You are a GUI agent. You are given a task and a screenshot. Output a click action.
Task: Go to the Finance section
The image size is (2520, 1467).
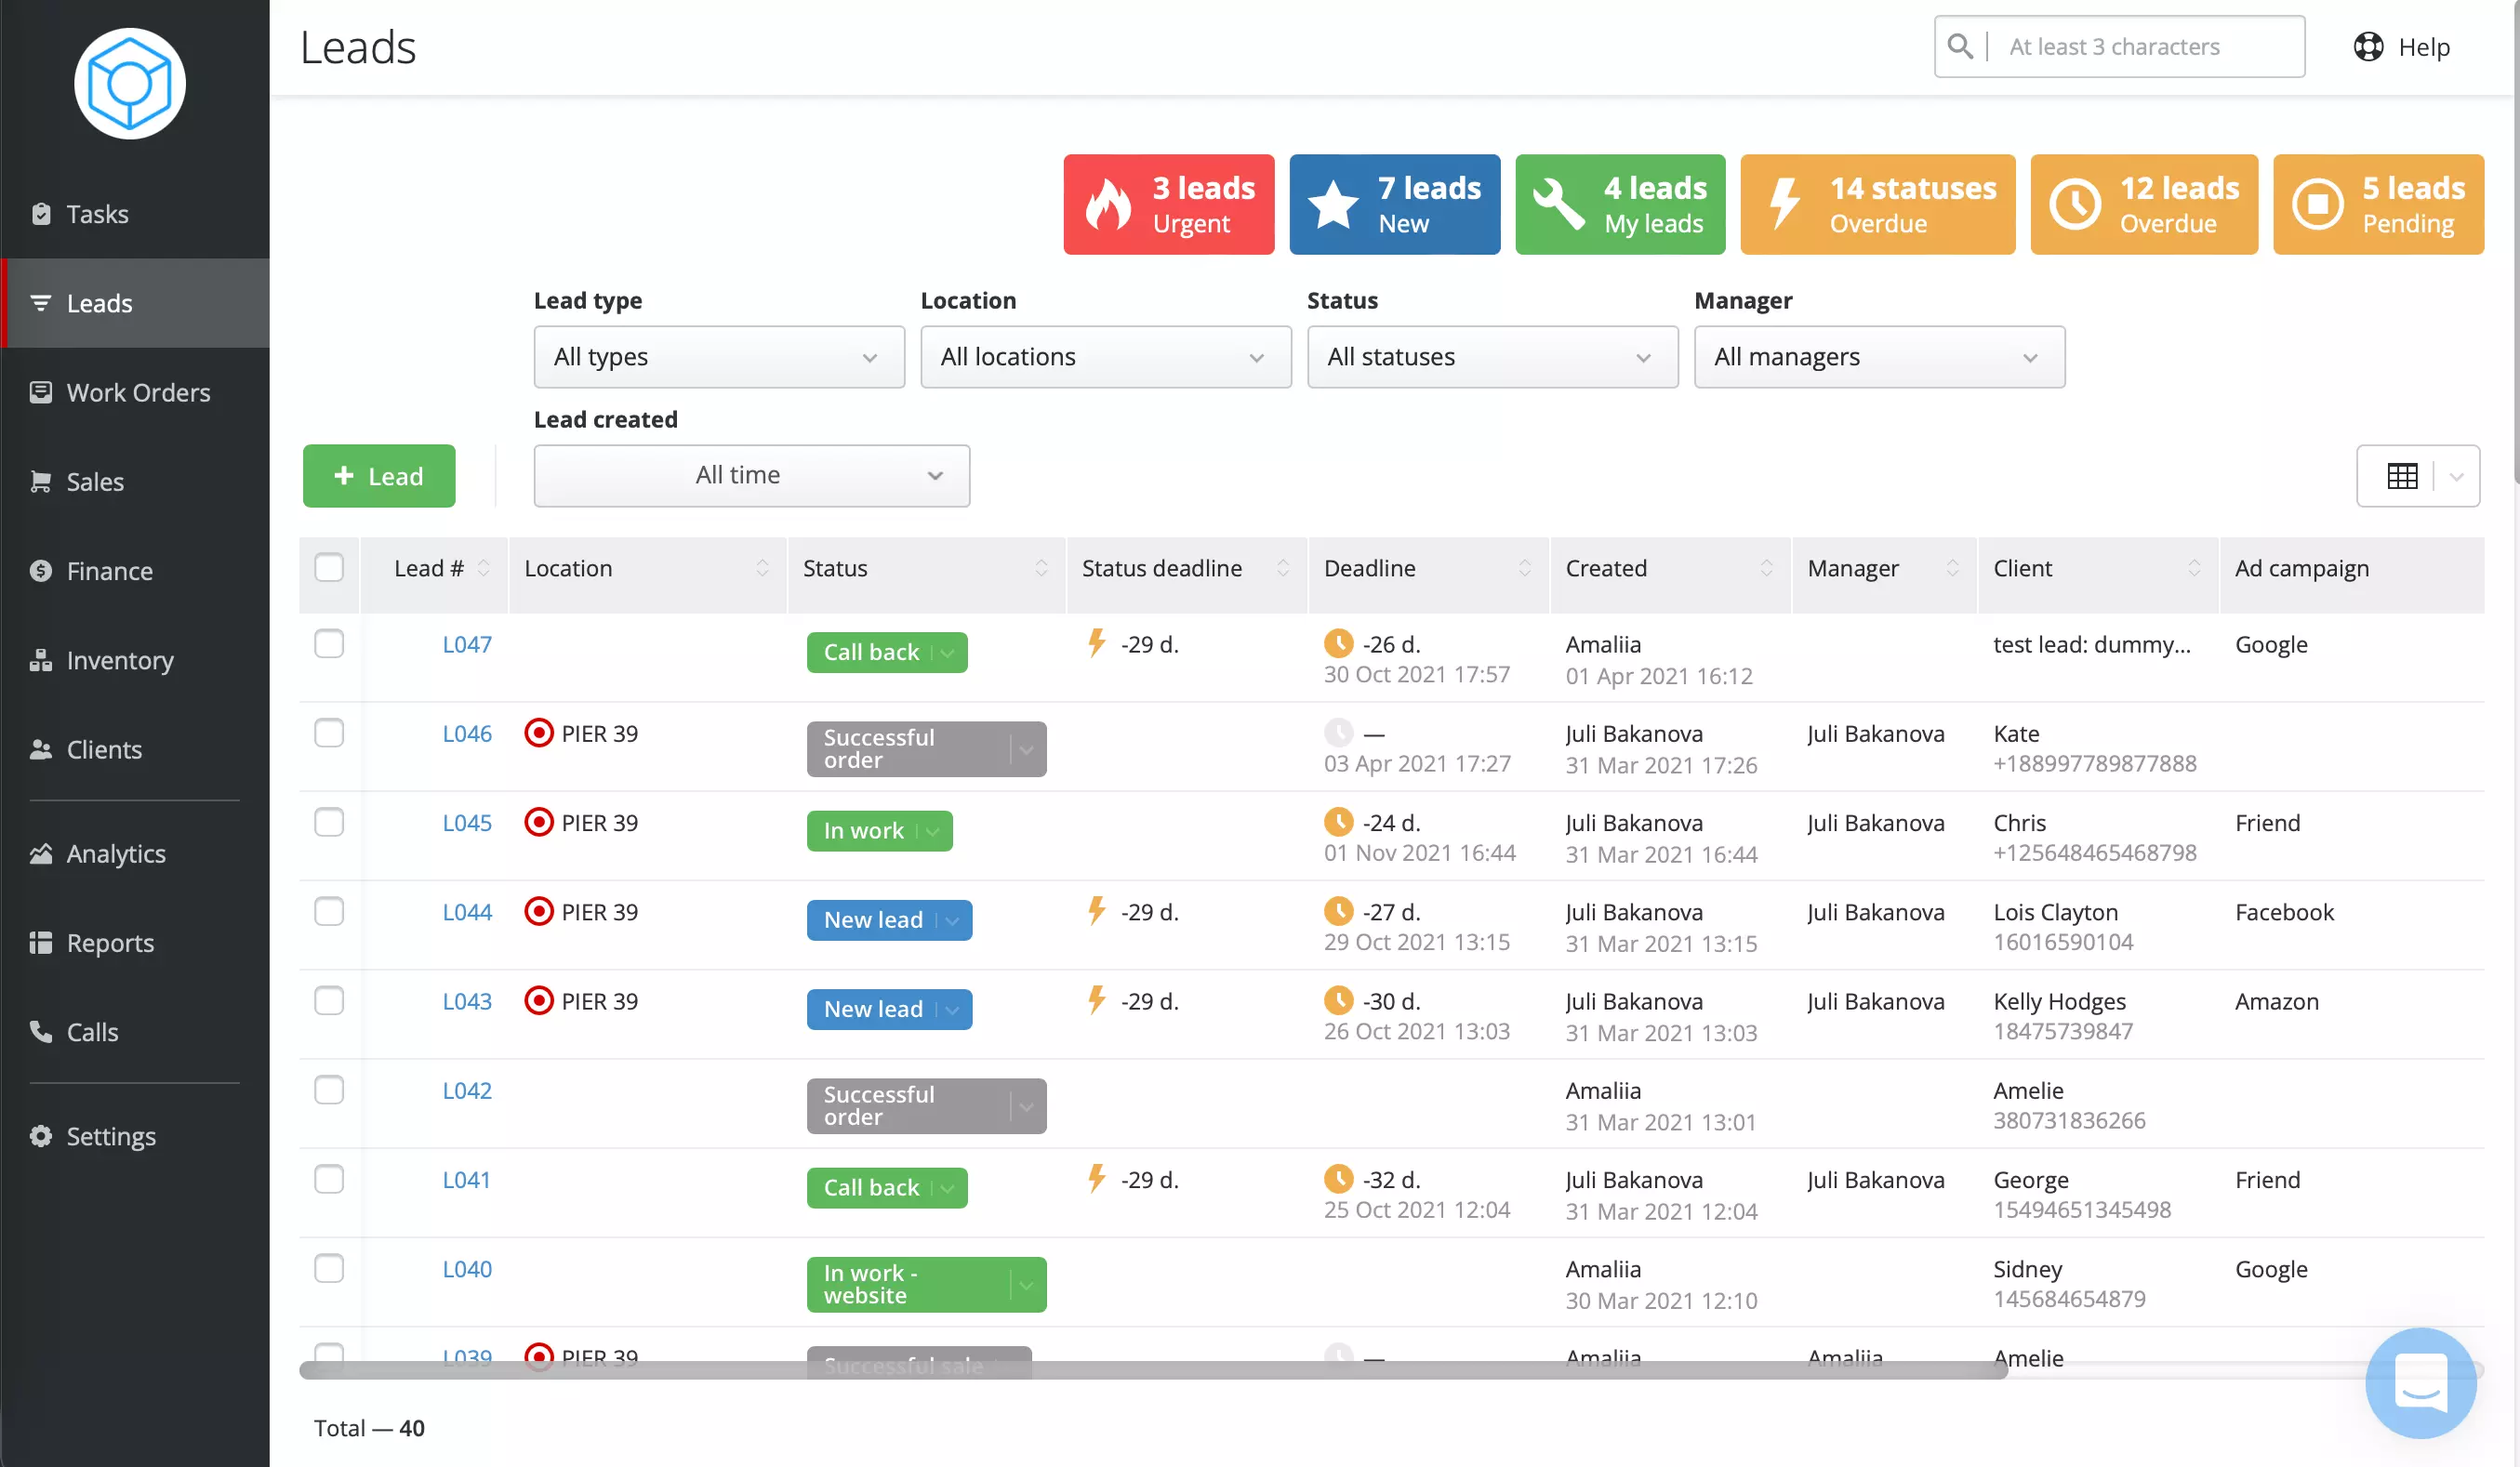[x=135, y=571]
